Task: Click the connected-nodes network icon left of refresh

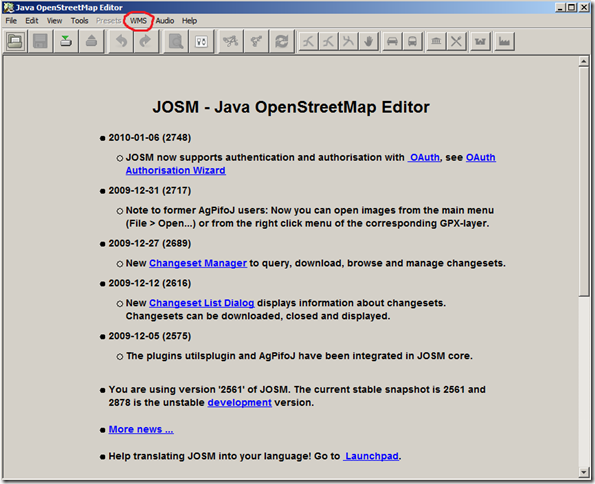Action: pyautogui.click(x=230, y=41)
